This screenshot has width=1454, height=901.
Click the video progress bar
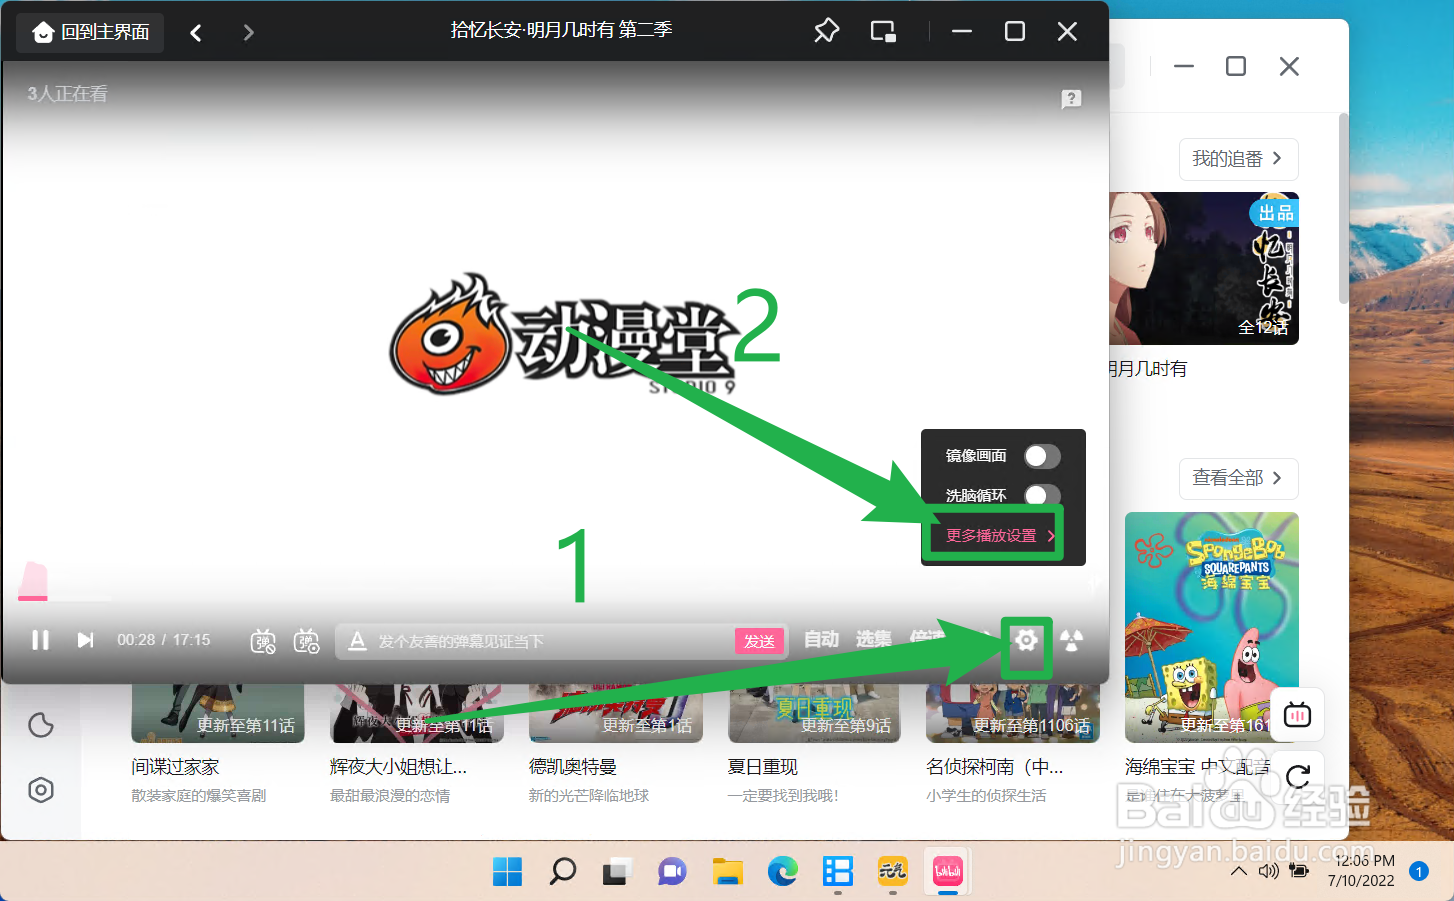tap(555, 599)
